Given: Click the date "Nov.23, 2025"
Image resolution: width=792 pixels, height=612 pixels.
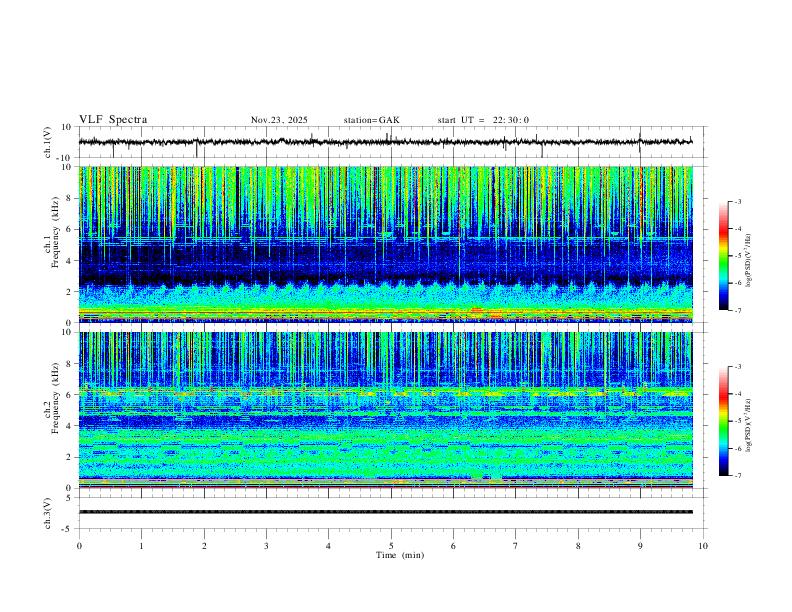Looking at the screenshot, I should coord(279,120).
